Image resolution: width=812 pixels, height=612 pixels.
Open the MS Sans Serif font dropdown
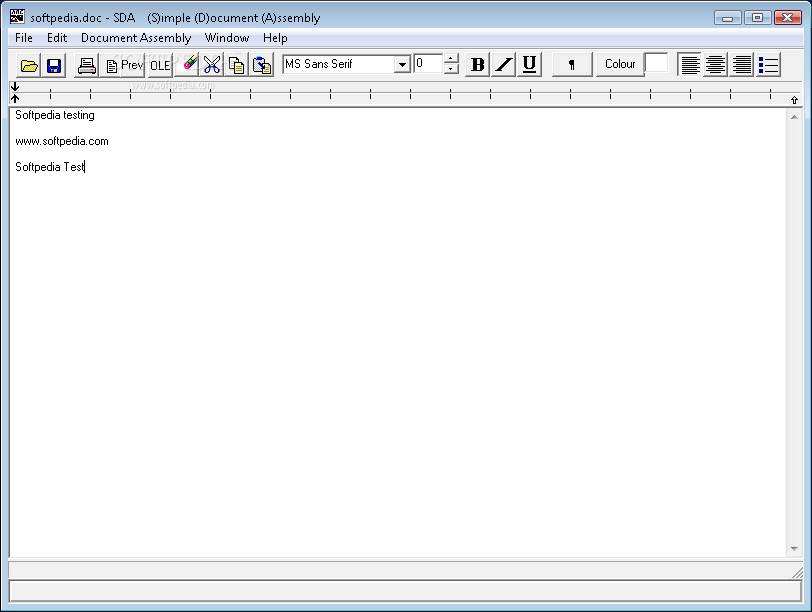click(402, 64)
